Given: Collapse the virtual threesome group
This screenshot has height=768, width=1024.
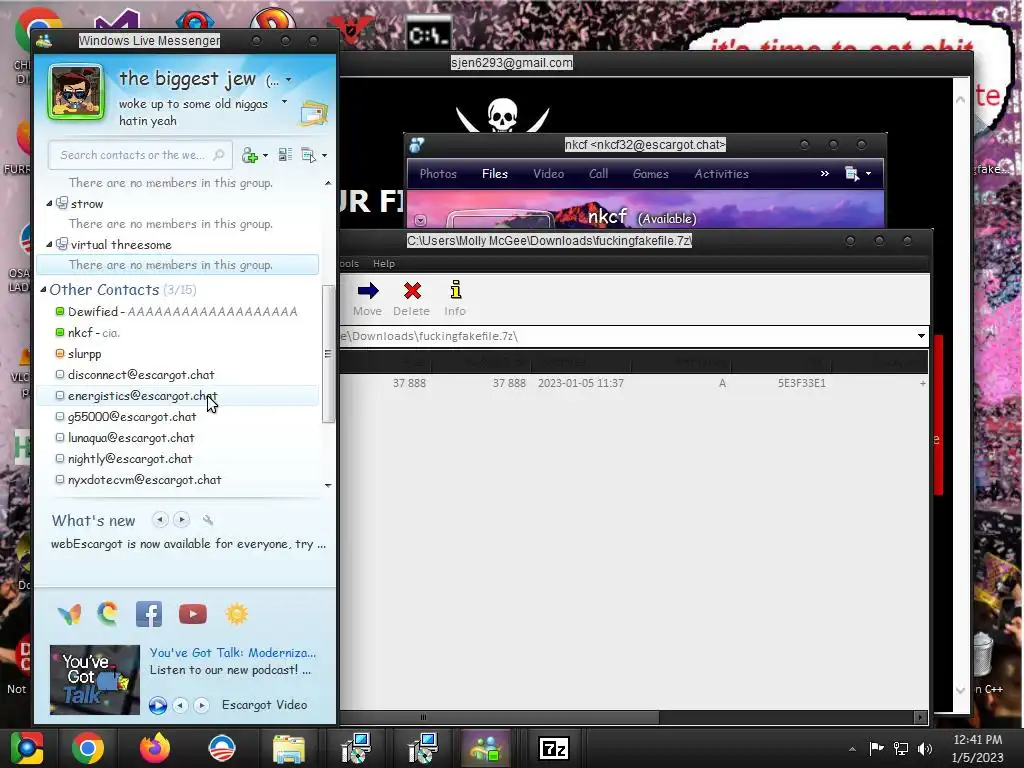Looking at the screenshot, I should (49, 244).
